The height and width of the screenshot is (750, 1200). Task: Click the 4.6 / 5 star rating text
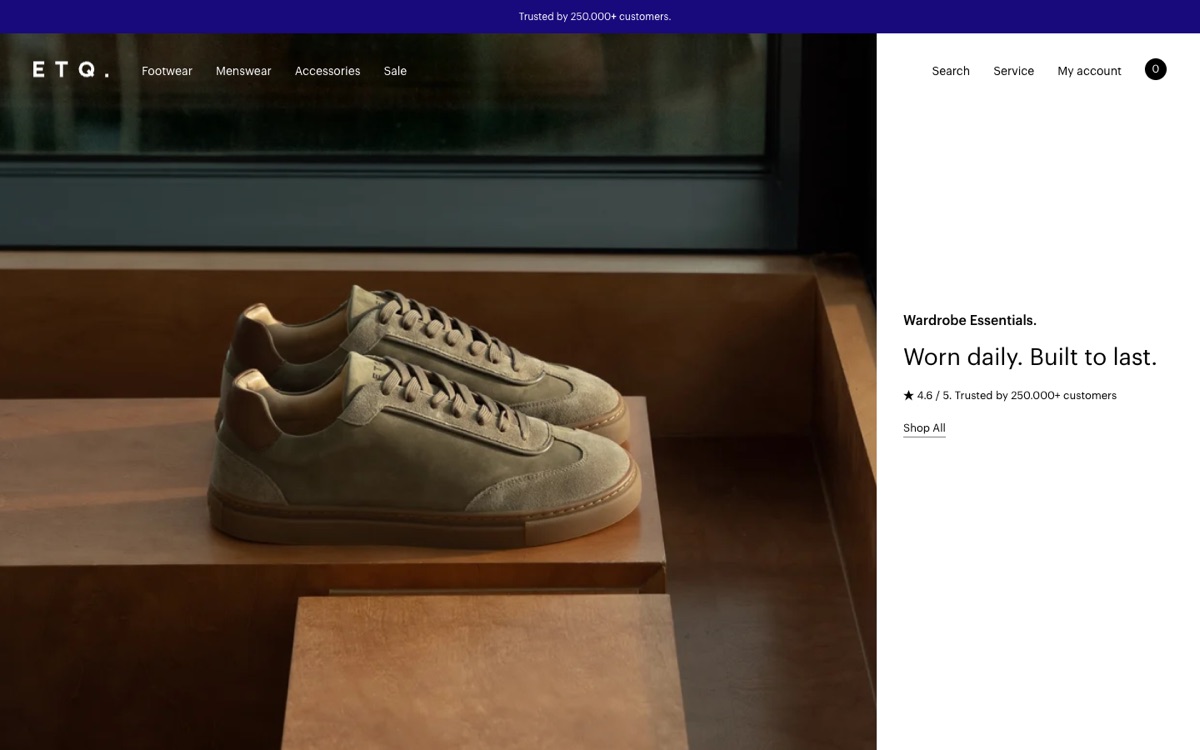(1009, 395)
